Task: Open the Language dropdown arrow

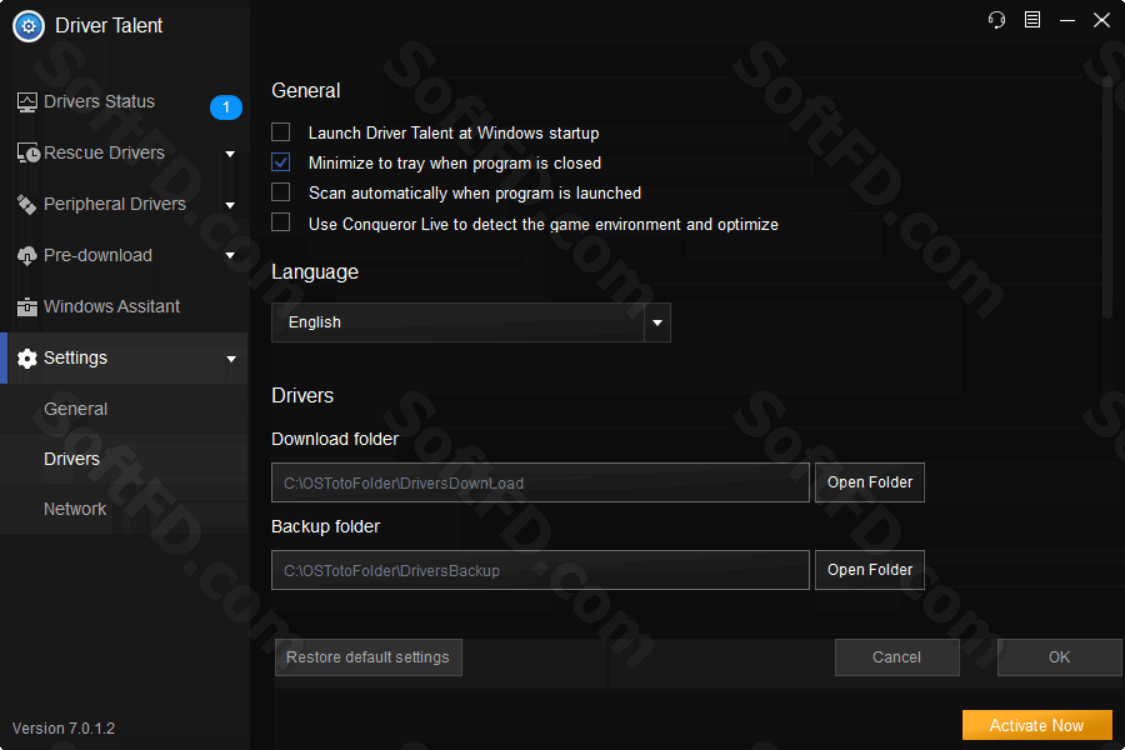Action: click(657, 322)
